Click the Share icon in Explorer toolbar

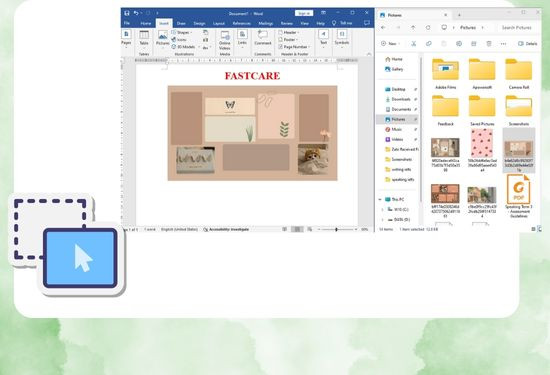474,43
